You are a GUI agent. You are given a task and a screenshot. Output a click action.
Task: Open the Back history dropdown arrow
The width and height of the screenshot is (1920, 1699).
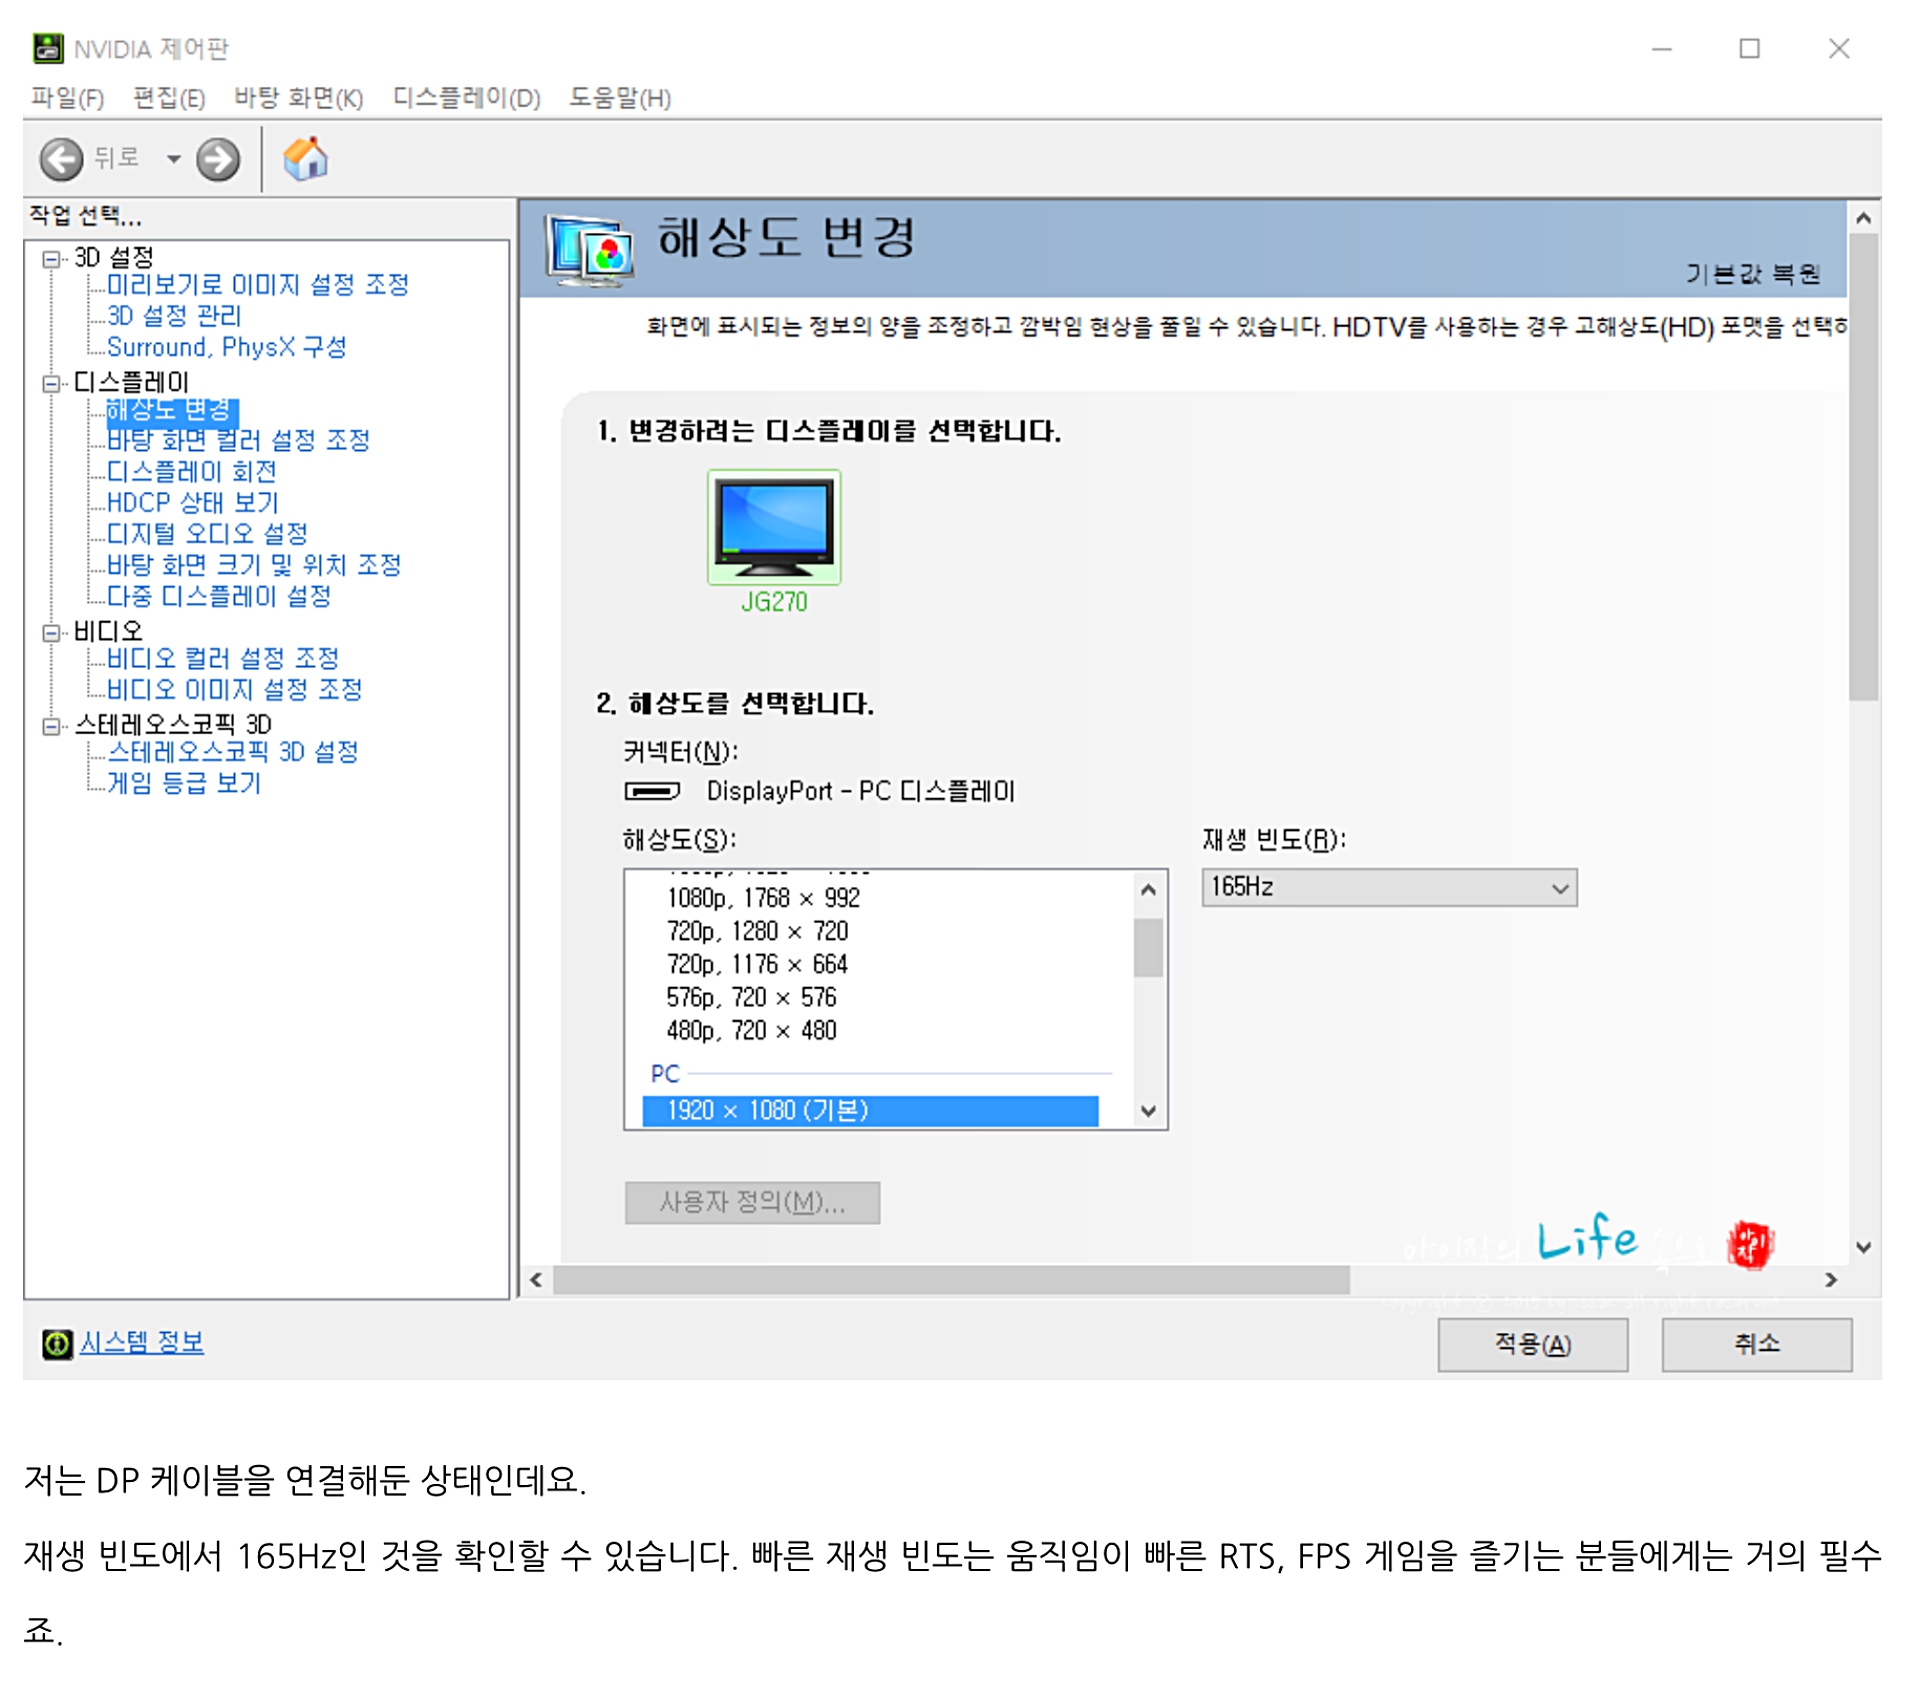click(x=174, y=160)
